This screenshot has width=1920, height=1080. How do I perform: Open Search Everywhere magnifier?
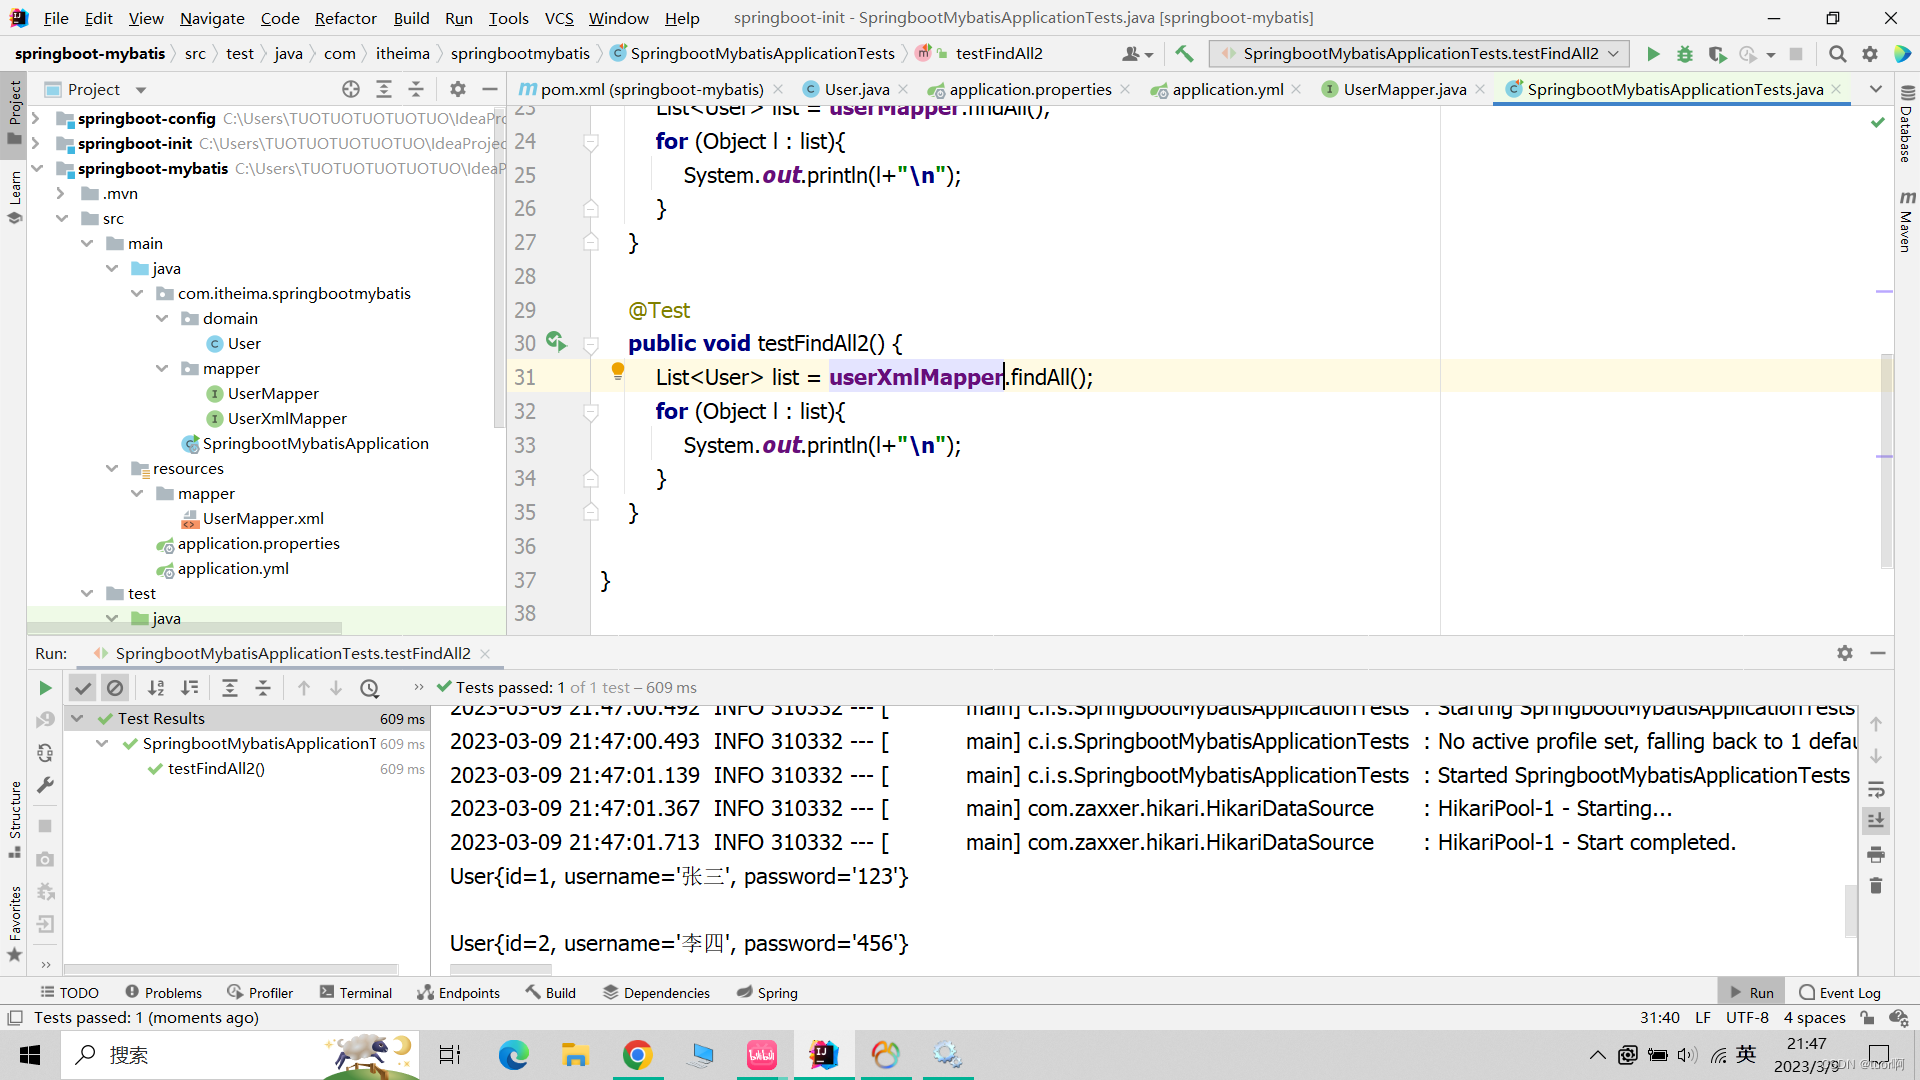click(x=1837, y=53)
